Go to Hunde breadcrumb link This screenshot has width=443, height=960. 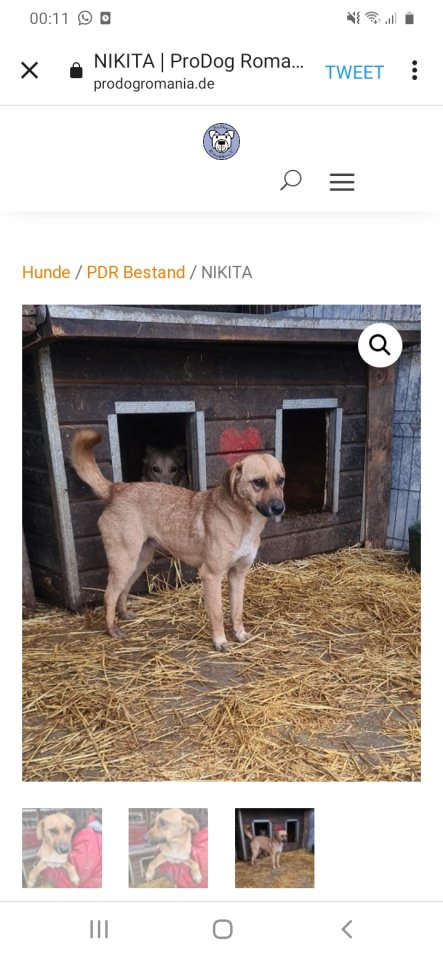point(46,272)
